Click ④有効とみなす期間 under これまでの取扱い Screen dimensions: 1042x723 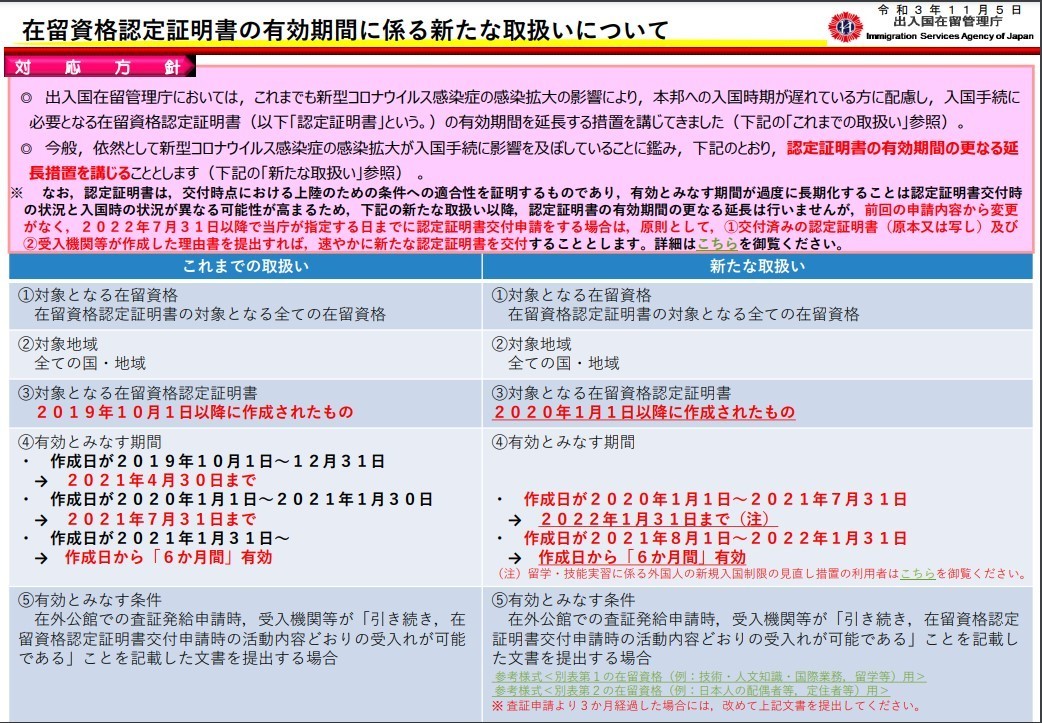(89, 442)
